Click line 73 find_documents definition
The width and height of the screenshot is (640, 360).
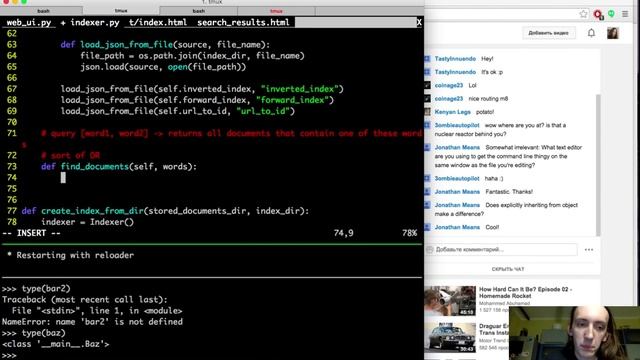click(x=119, y=167)
